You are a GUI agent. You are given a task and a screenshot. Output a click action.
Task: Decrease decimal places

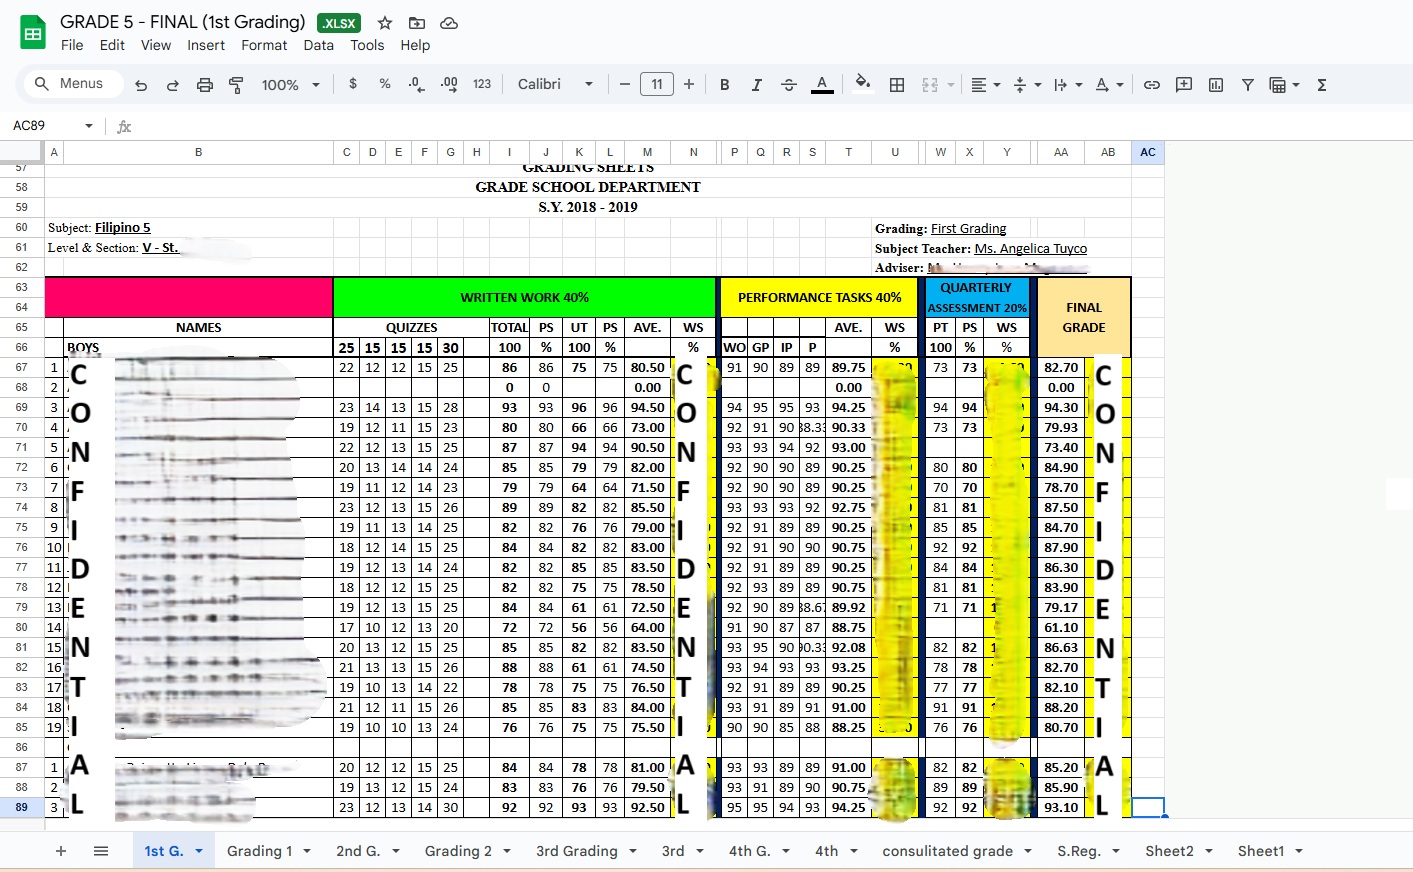[x=417, y=84]
